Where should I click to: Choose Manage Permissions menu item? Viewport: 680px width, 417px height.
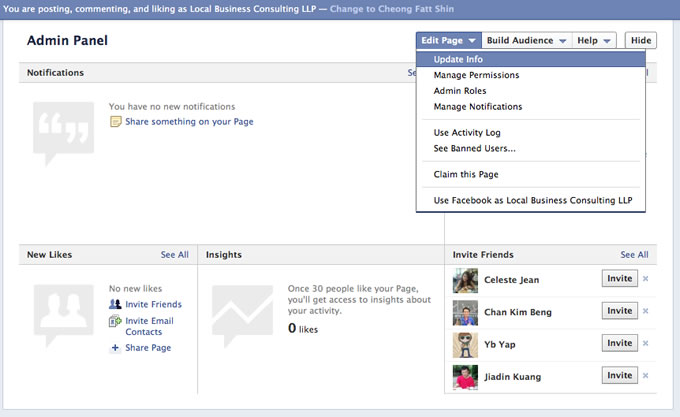coord(531,75)
